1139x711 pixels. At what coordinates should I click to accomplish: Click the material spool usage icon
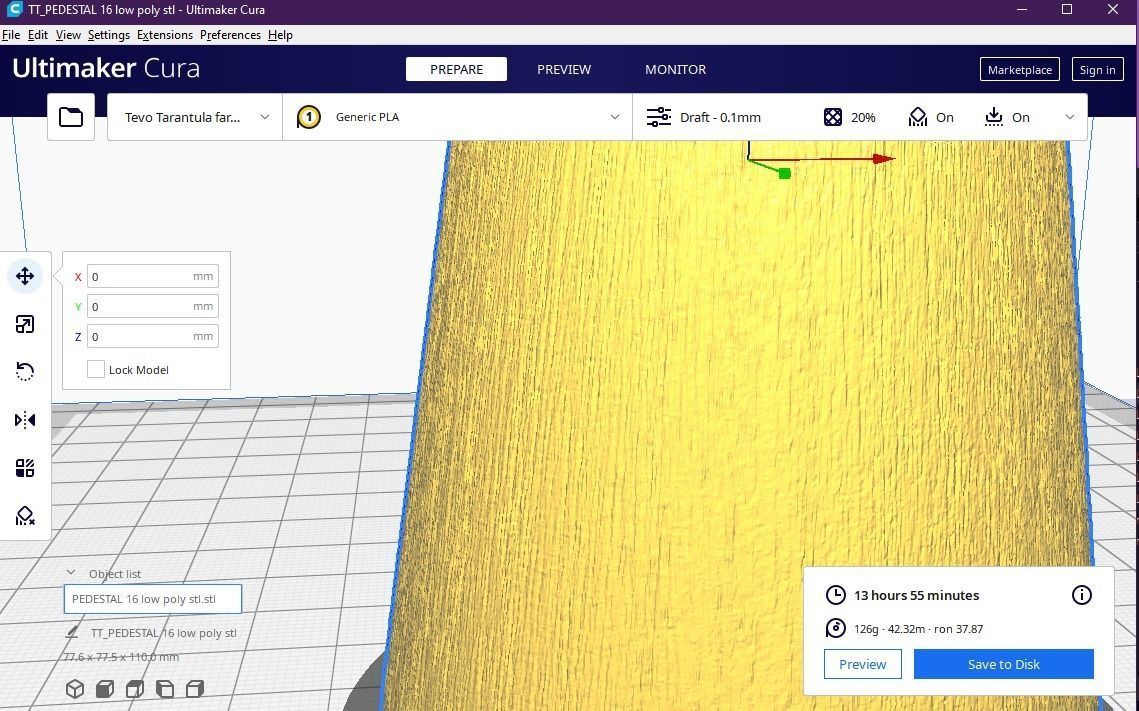point(835,628)
